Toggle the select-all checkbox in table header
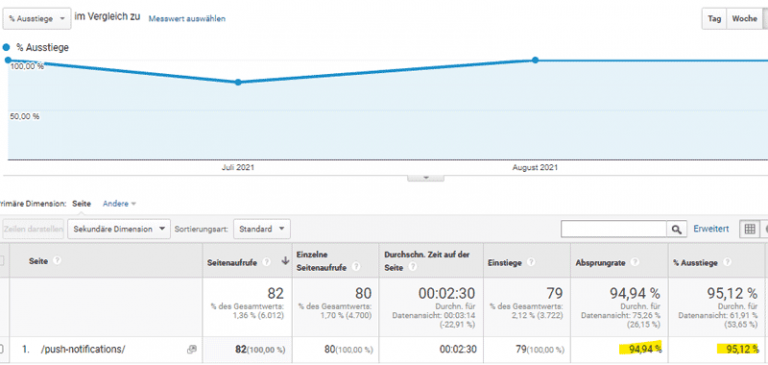This screenshot has width=768, height=365. (x=1, y=261)
